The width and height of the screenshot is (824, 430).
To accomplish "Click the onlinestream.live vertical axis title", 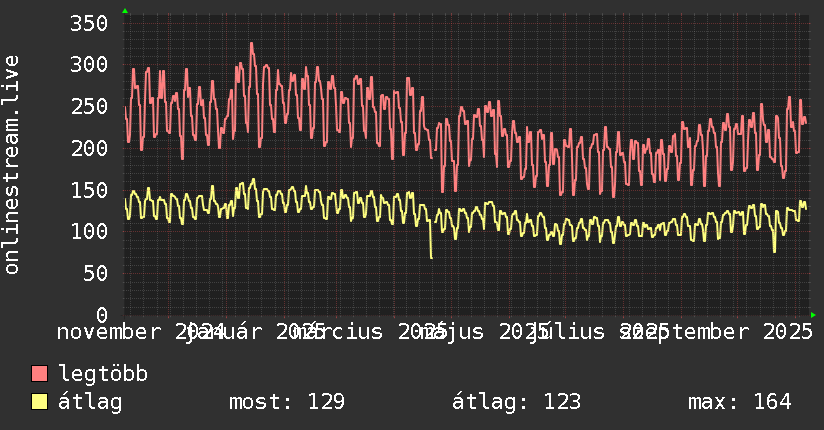I will pyautogui.click(x=11, y=165).
